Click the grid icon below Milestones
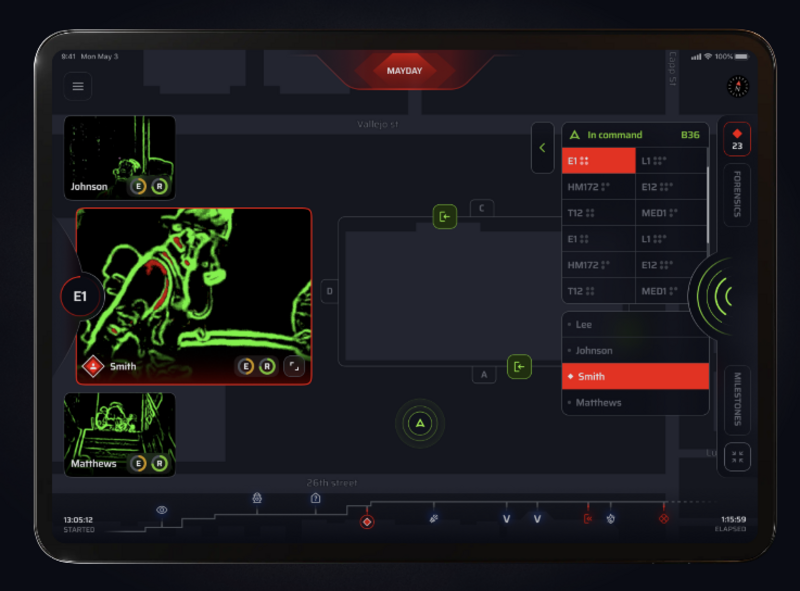This screenshot has width=800, height=591. tap(737, 458)
